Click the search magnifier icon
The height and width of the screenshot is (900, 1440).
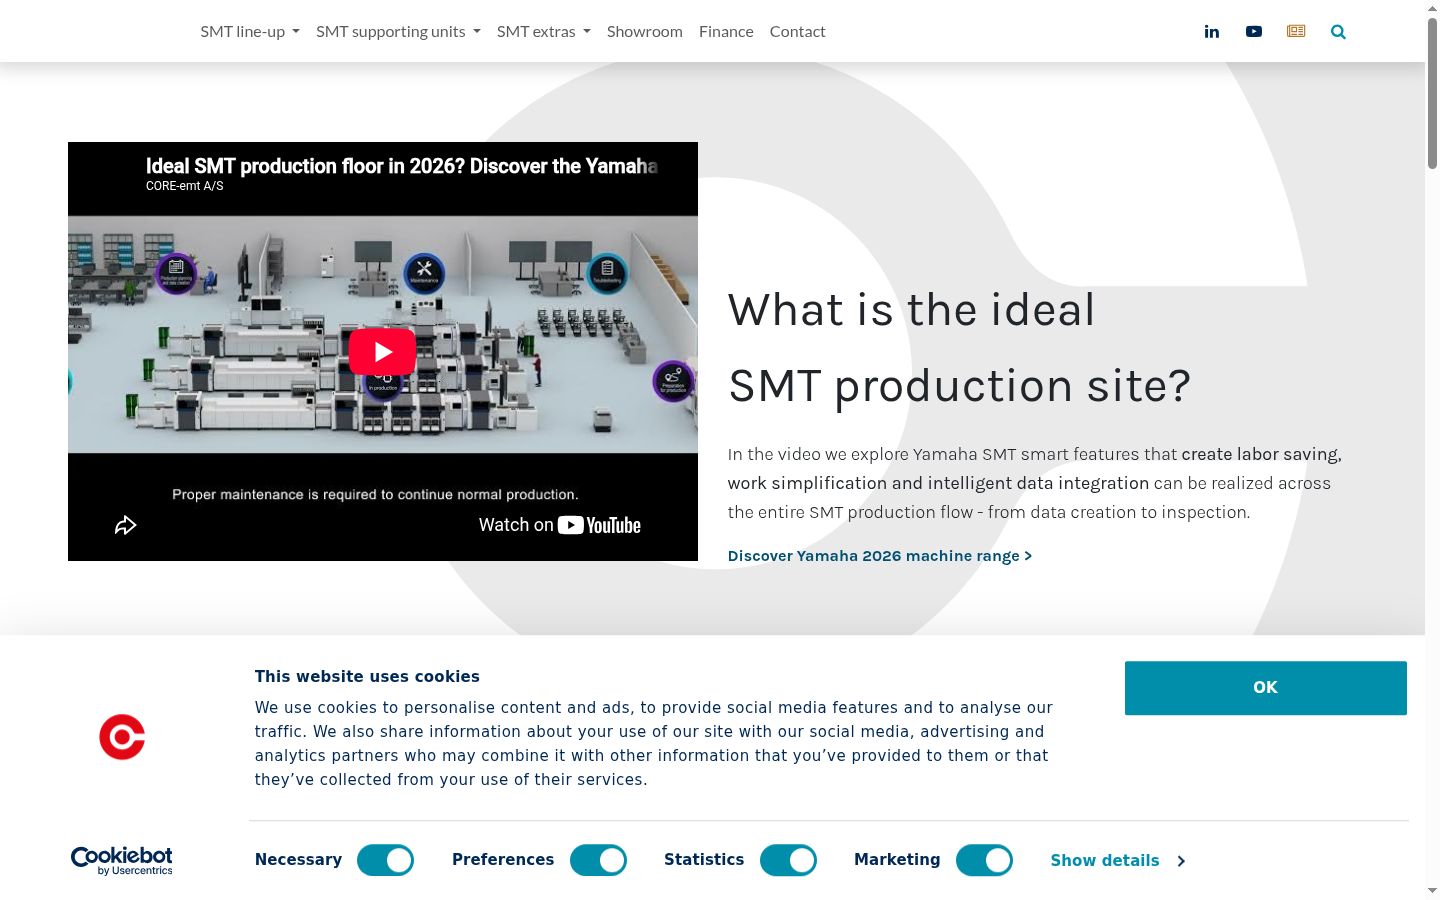[x=1338, y=32]
